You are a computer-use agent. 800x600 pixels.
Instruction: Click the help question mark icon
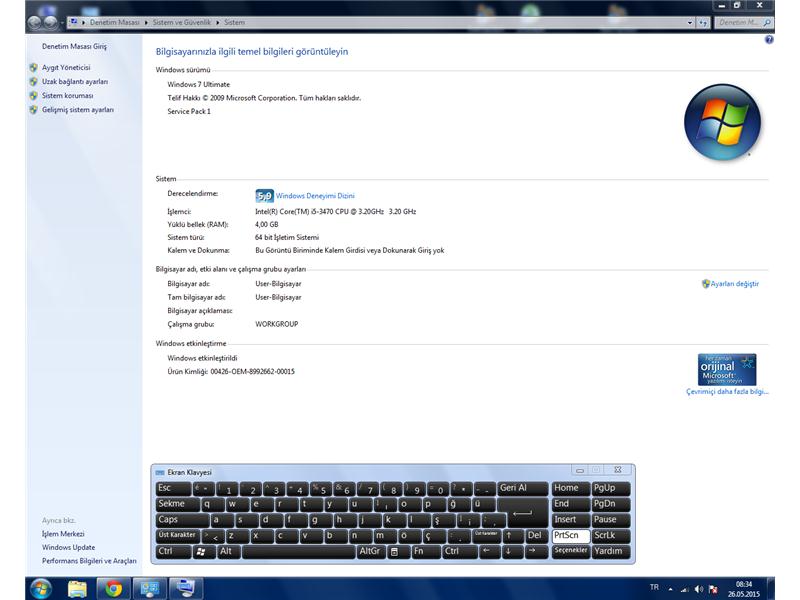[769, 40]
